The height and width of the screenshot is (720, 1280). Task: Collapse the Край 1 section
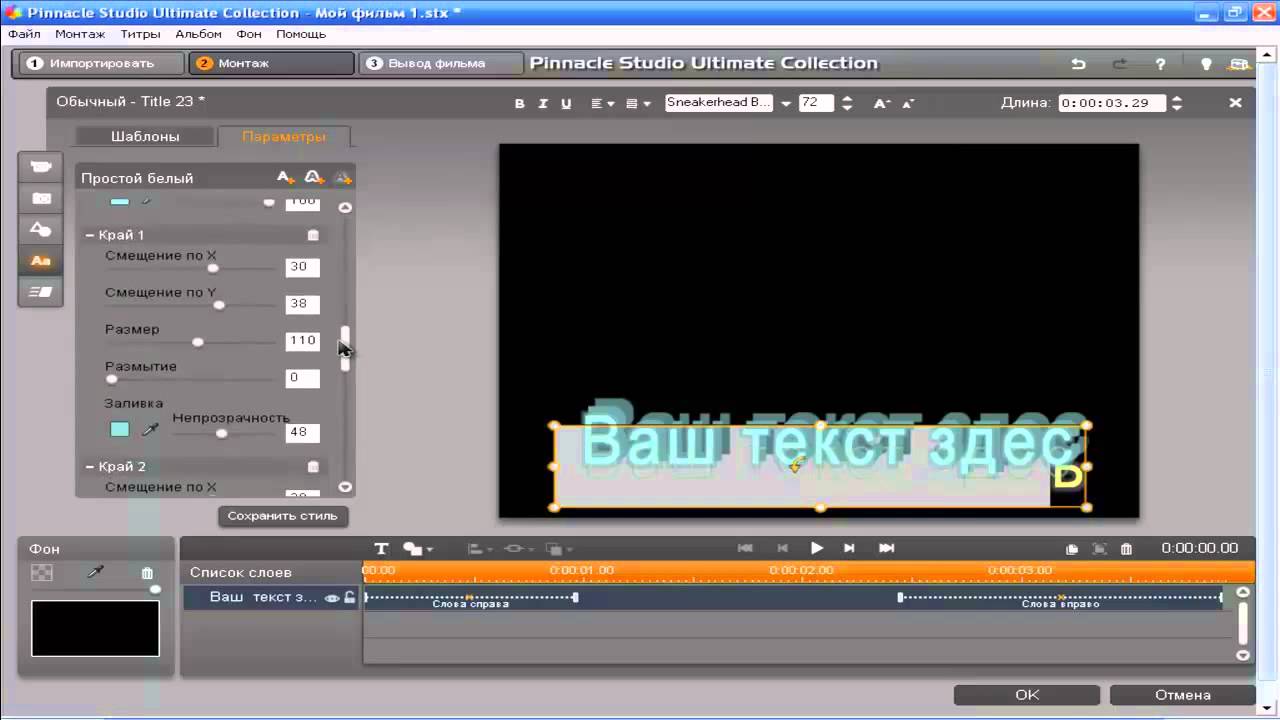pyautogui.click(x=90, y=235)
